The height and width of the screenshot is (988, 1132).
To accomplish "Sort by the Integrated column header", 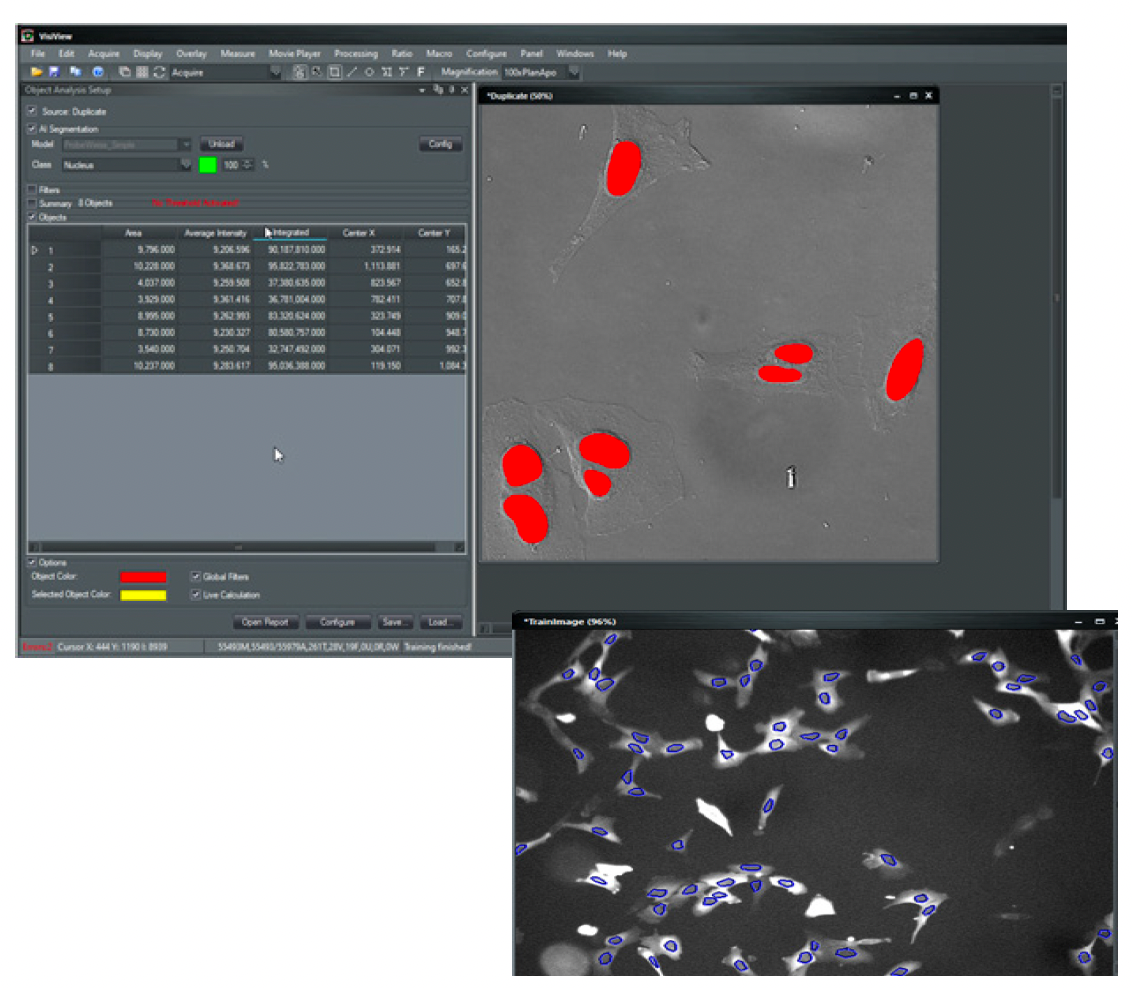I will pos(290,233).
